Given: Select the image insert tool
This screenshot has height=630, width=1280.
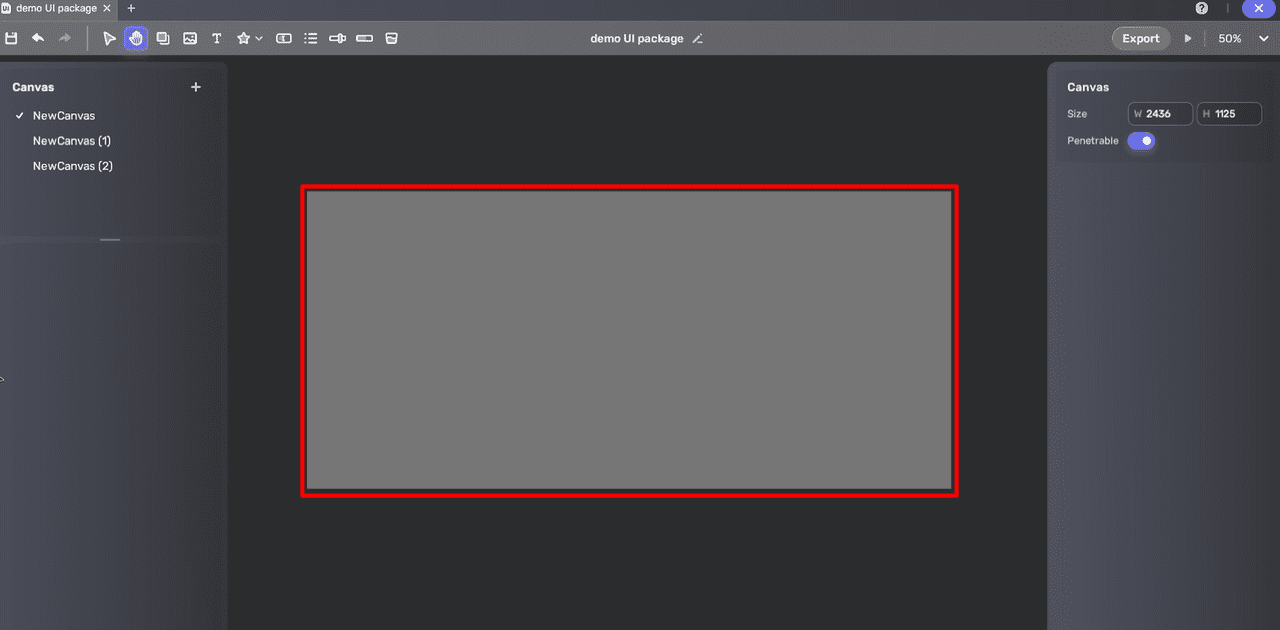Looking at the screenshot, I should [190, 39].
